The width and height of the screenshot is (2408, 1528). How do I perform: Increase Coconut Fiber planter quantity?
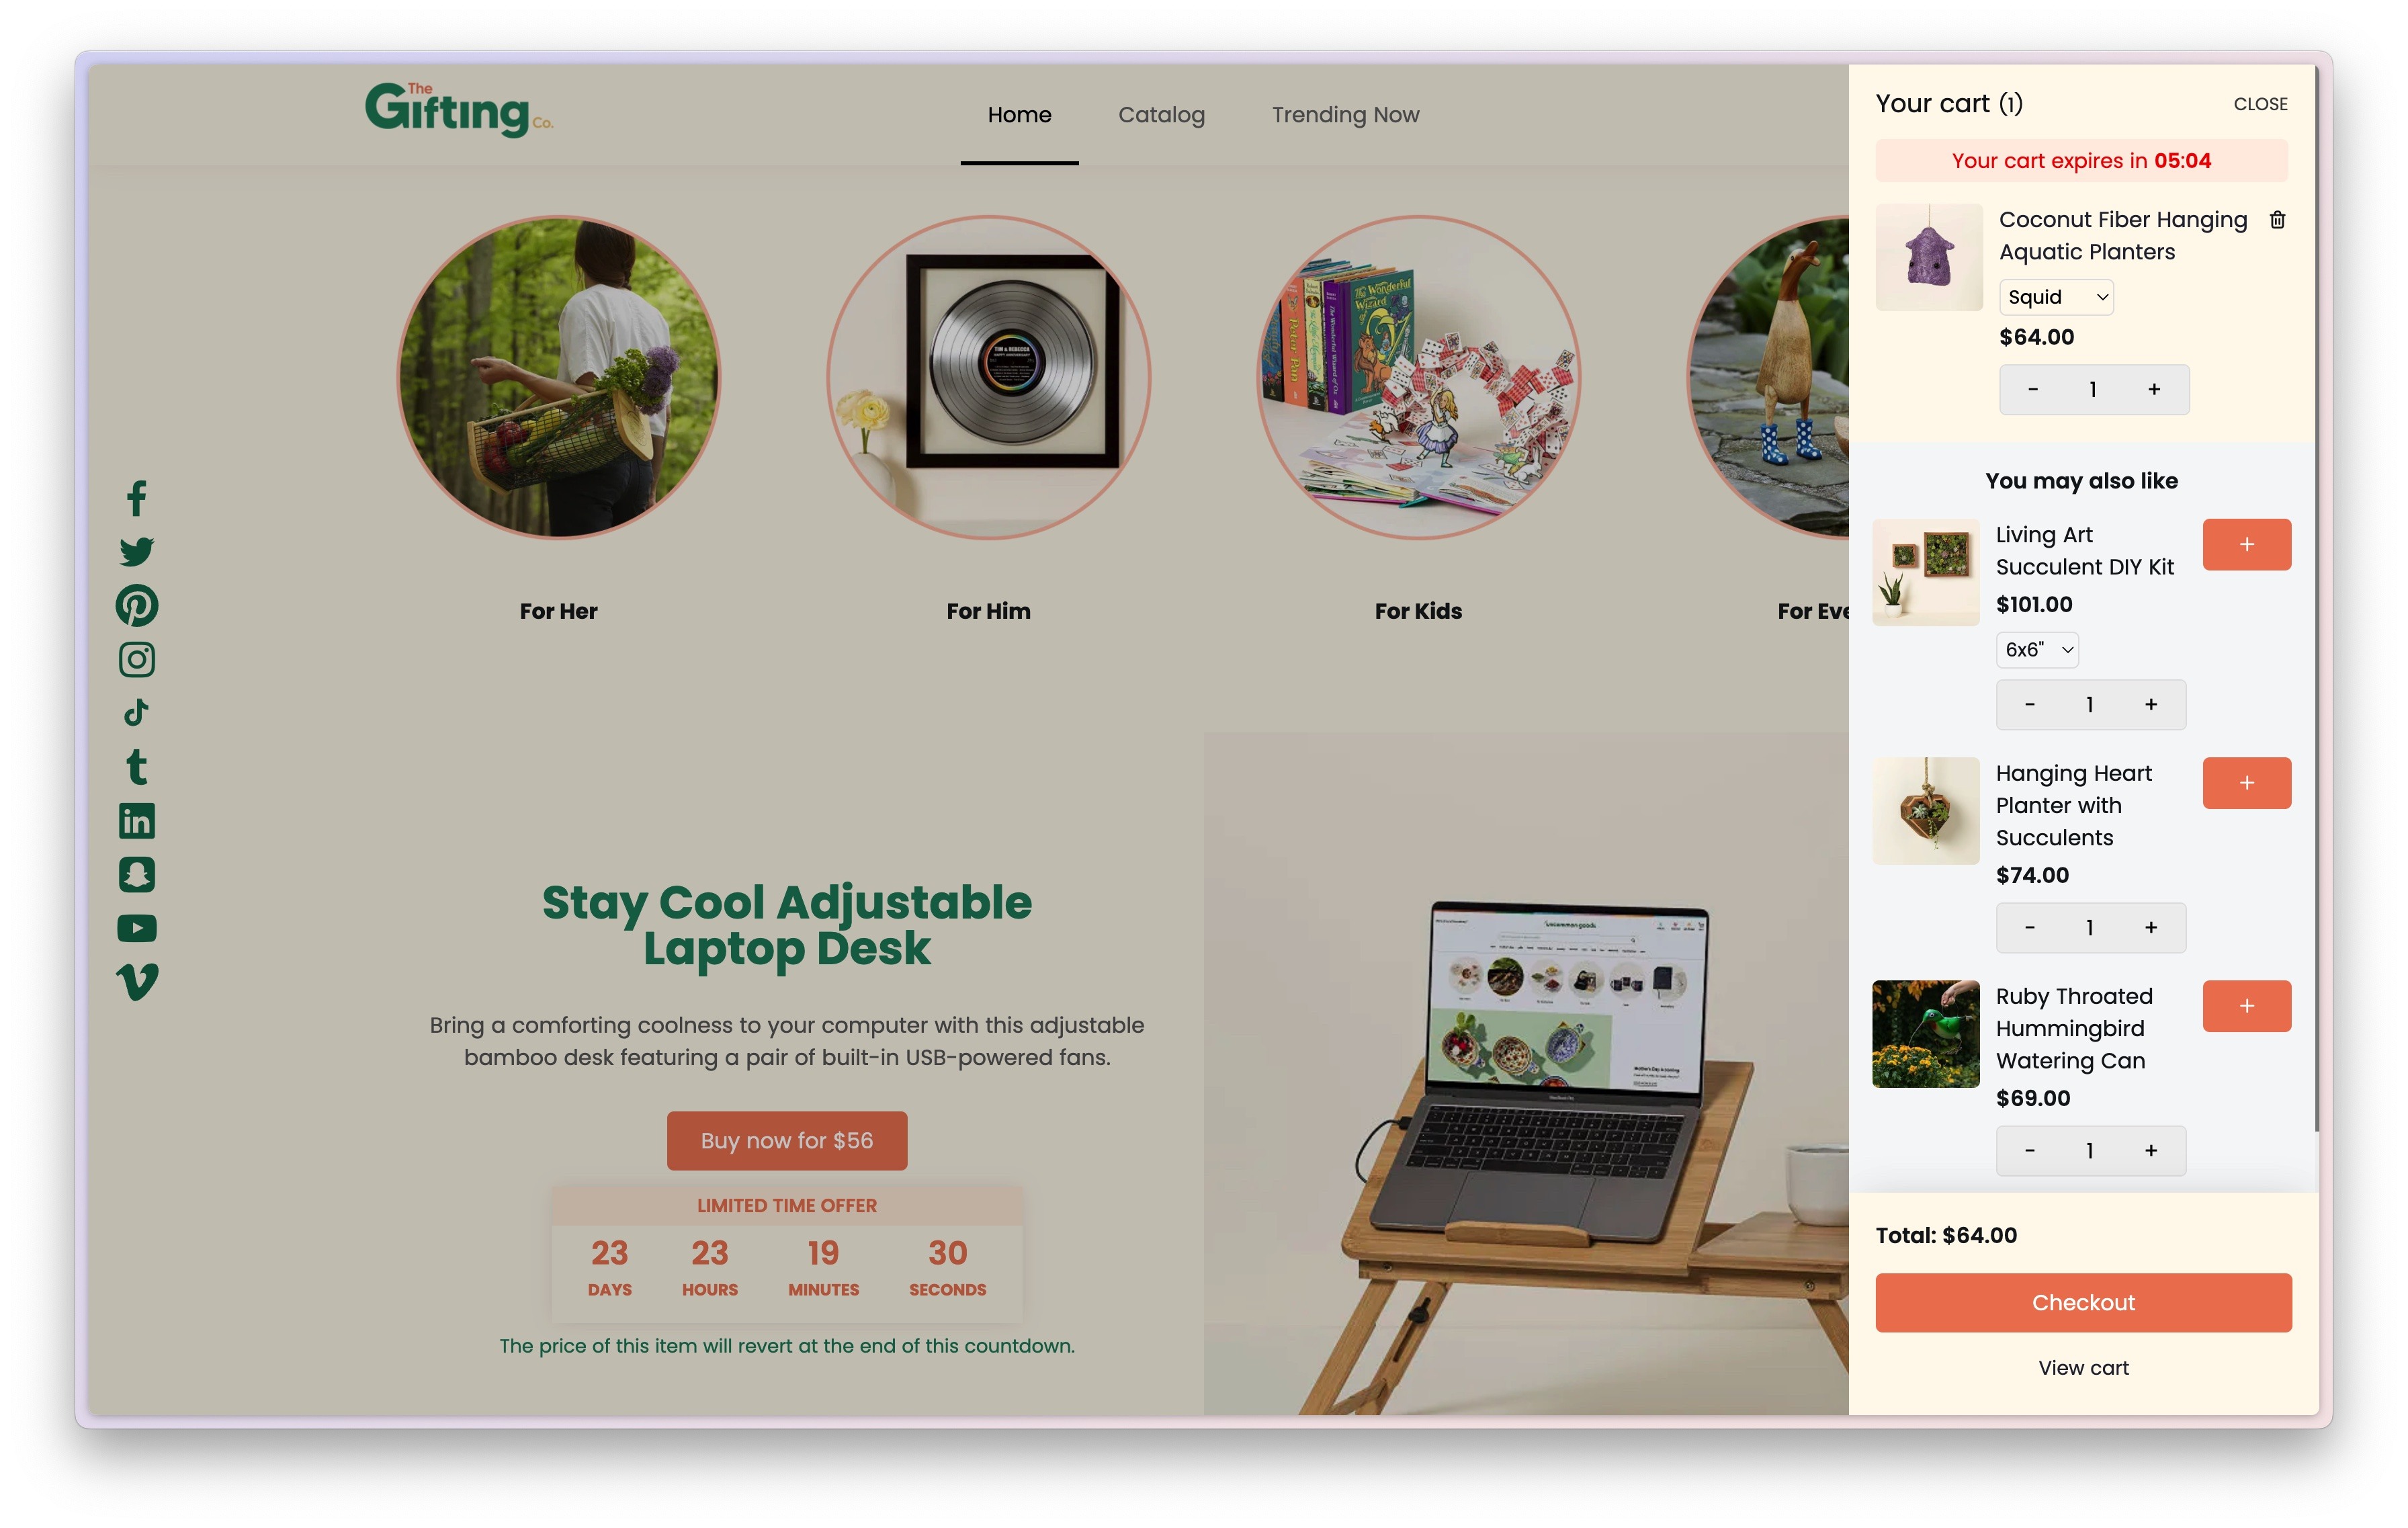point(2154,390)
